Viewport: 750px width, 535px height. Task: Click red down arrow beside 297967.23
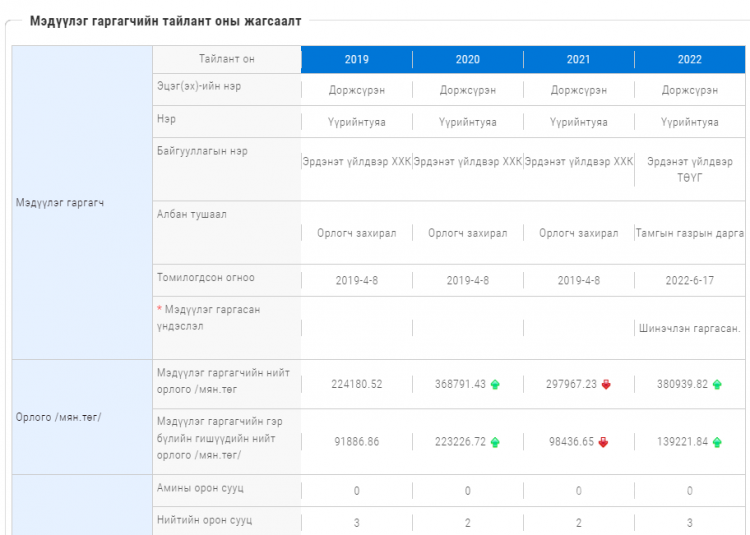click(606, 384)
